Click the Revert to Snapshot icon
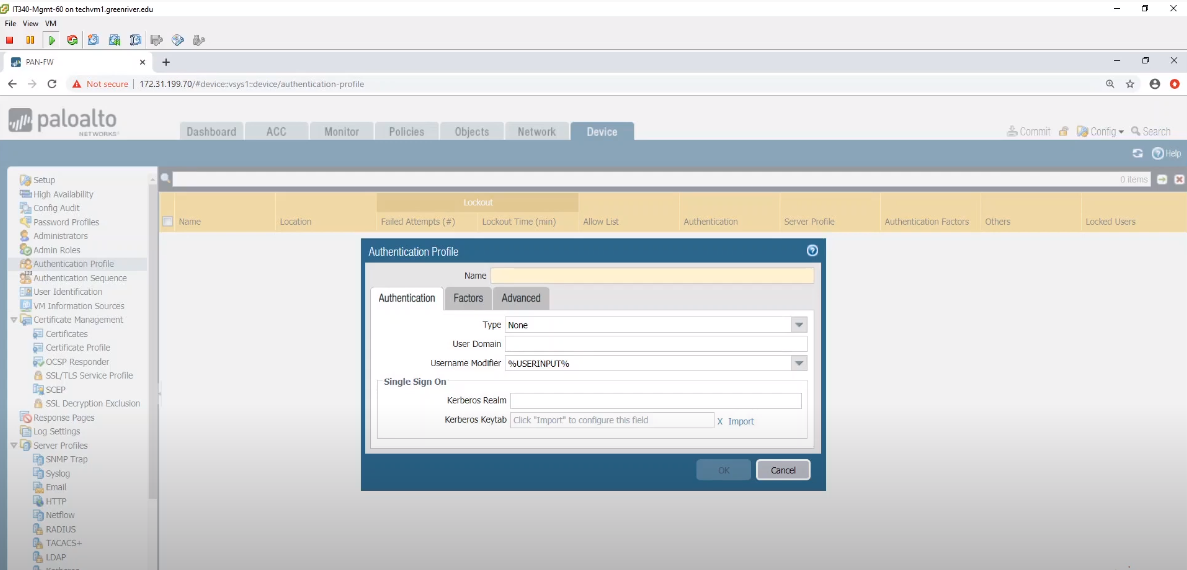 point(114,40)
